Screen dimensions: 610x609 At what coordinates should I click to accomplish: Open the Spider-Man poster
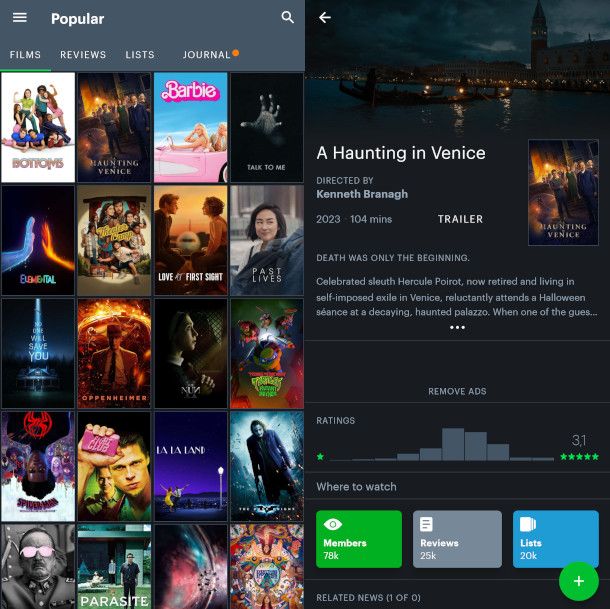pyautogui.click(x=38, y=466)
